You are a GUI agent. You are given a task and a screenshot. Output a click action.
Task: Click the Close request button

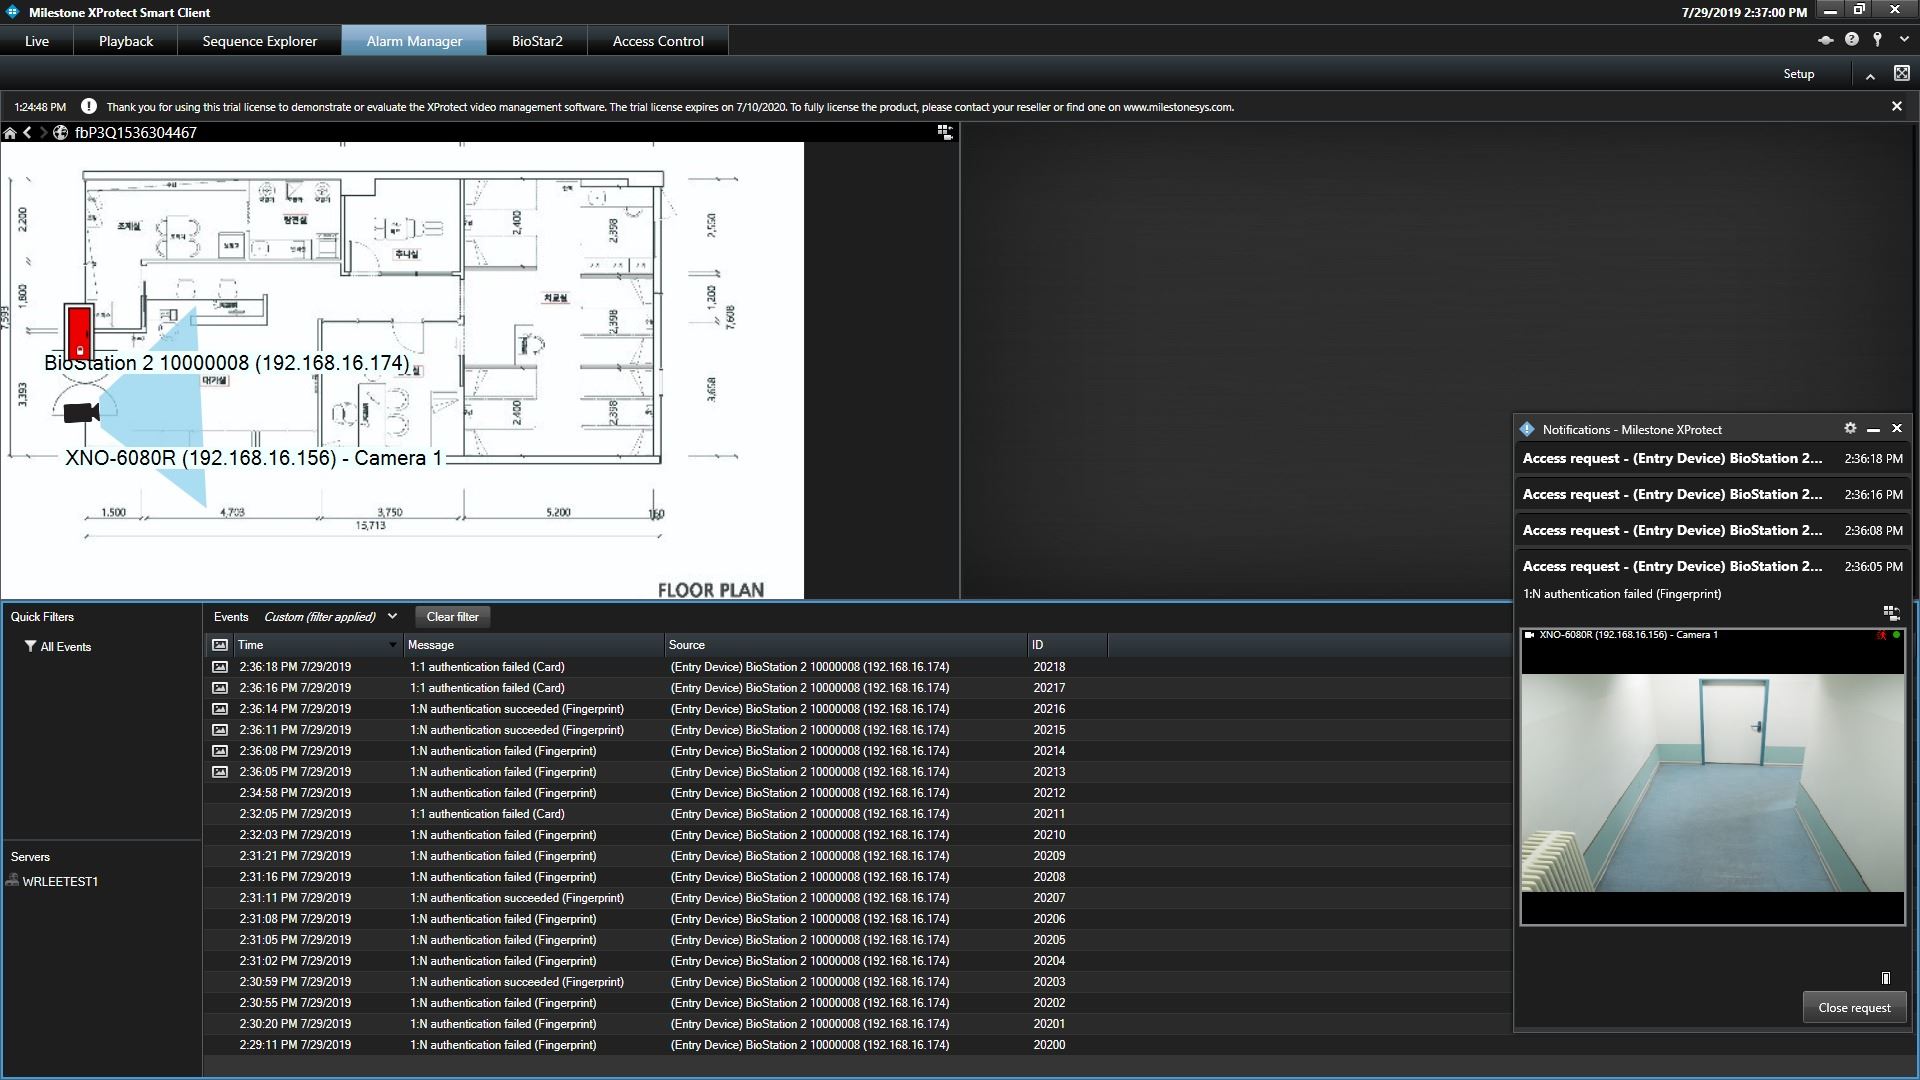coord(1854,1007)
